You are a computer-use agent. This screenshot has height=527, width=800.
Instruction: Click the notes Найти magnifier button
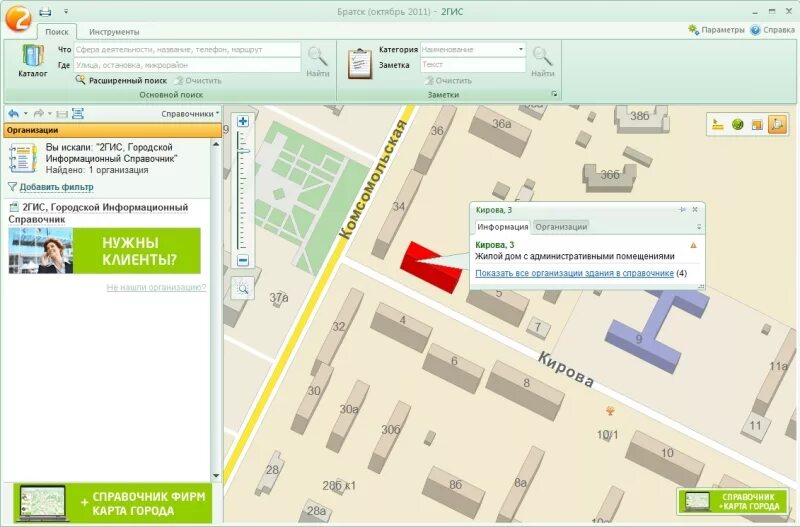(542, 61)
